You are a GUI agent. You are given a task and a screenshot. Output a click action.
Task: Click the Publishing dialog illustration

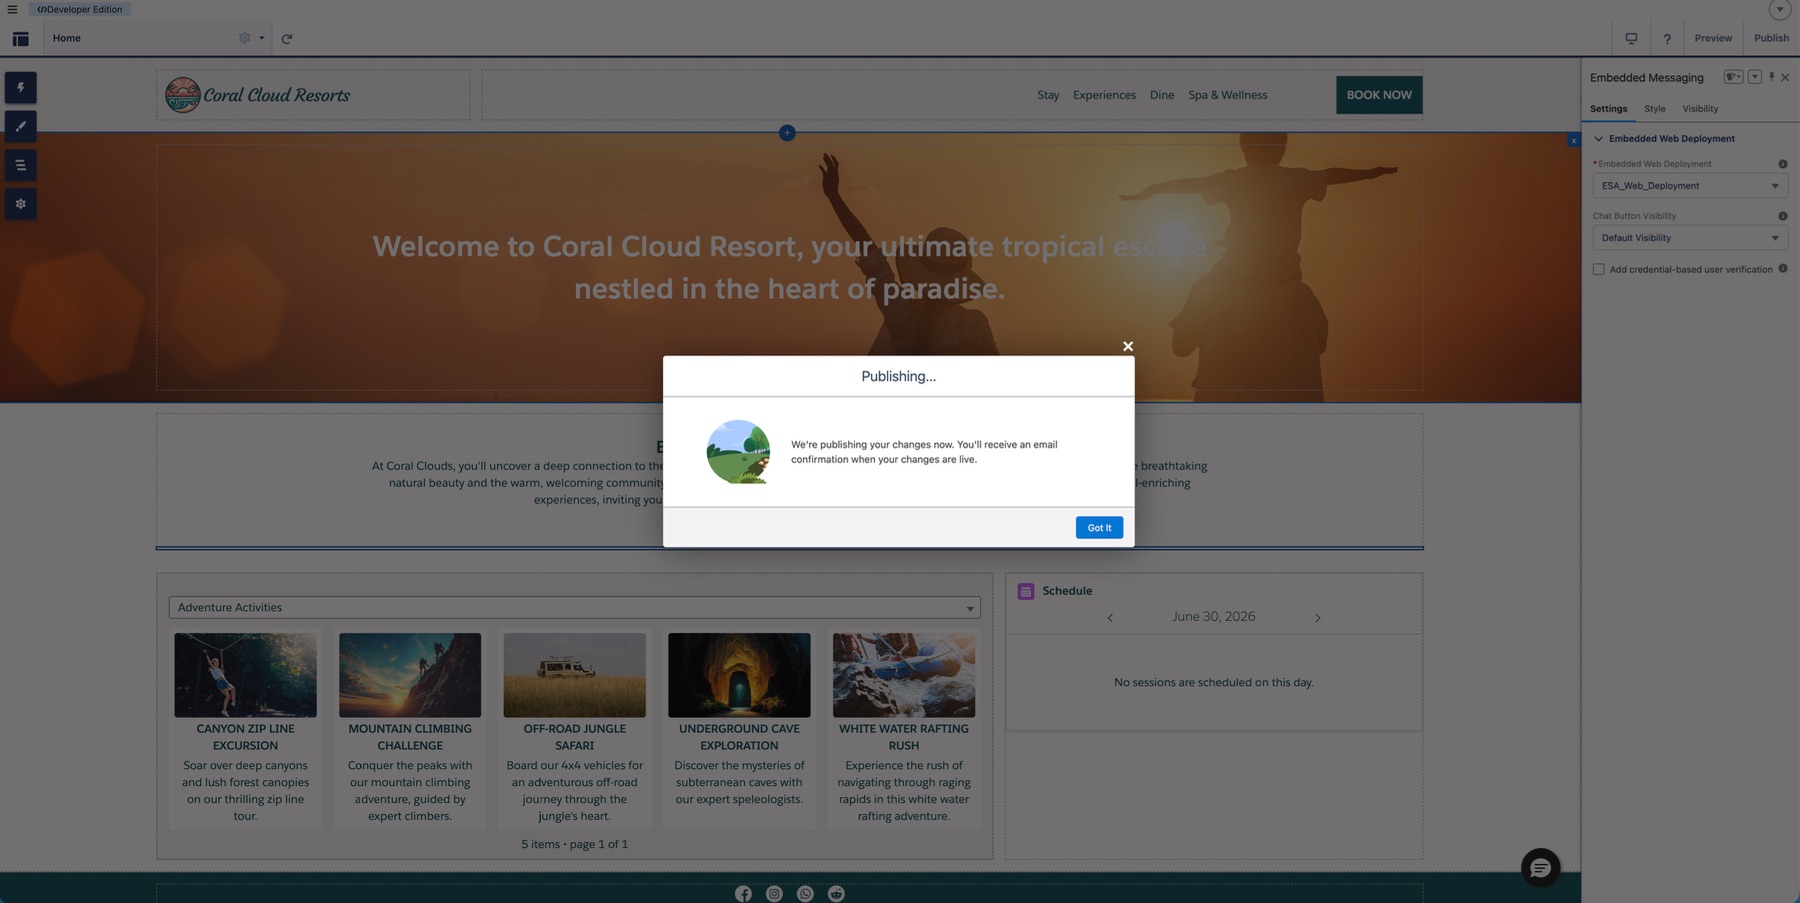[738, 452]
